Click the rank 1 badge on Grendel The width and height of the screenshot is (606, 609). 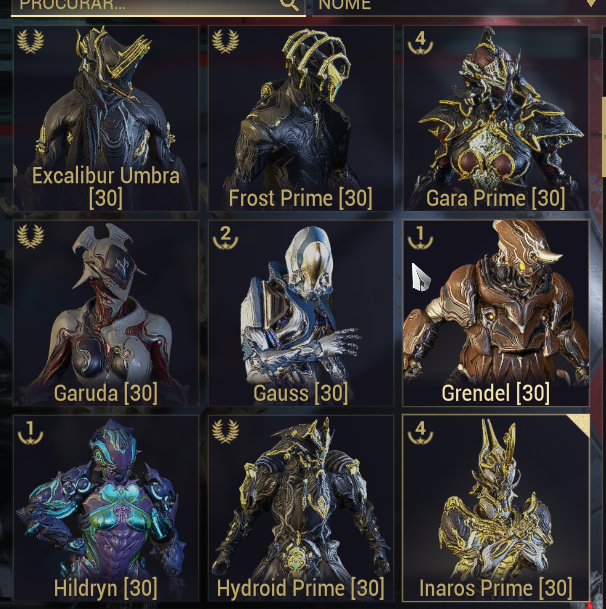click(420, 237)
